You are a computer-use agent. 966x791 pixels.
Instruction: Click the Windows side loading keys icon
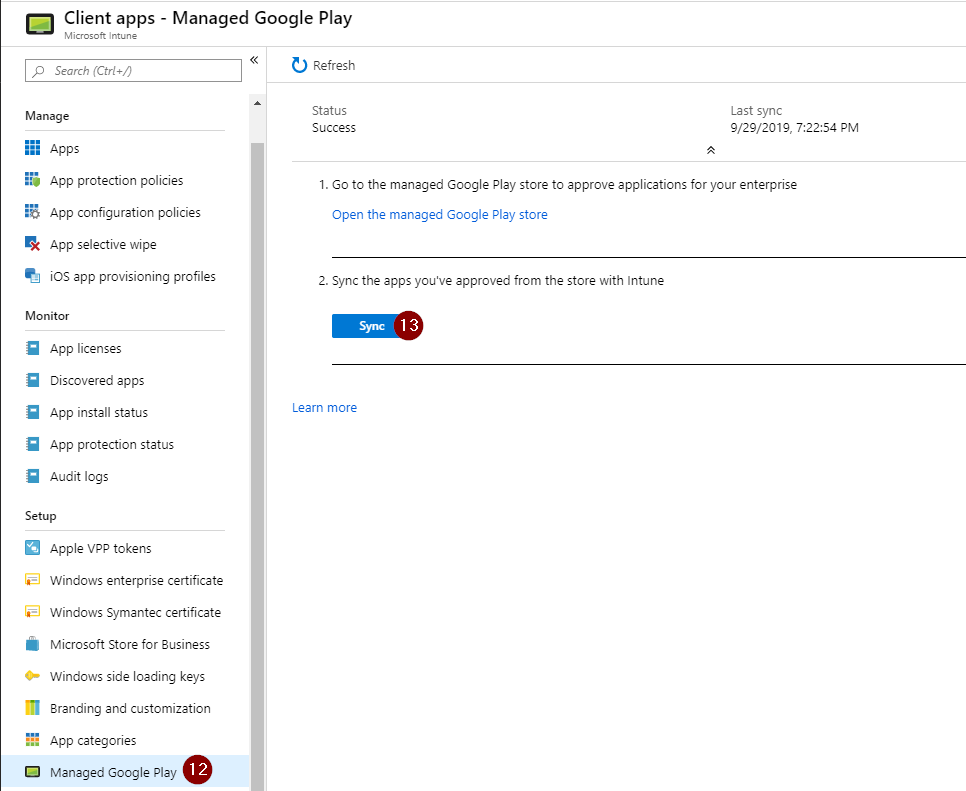32,677
